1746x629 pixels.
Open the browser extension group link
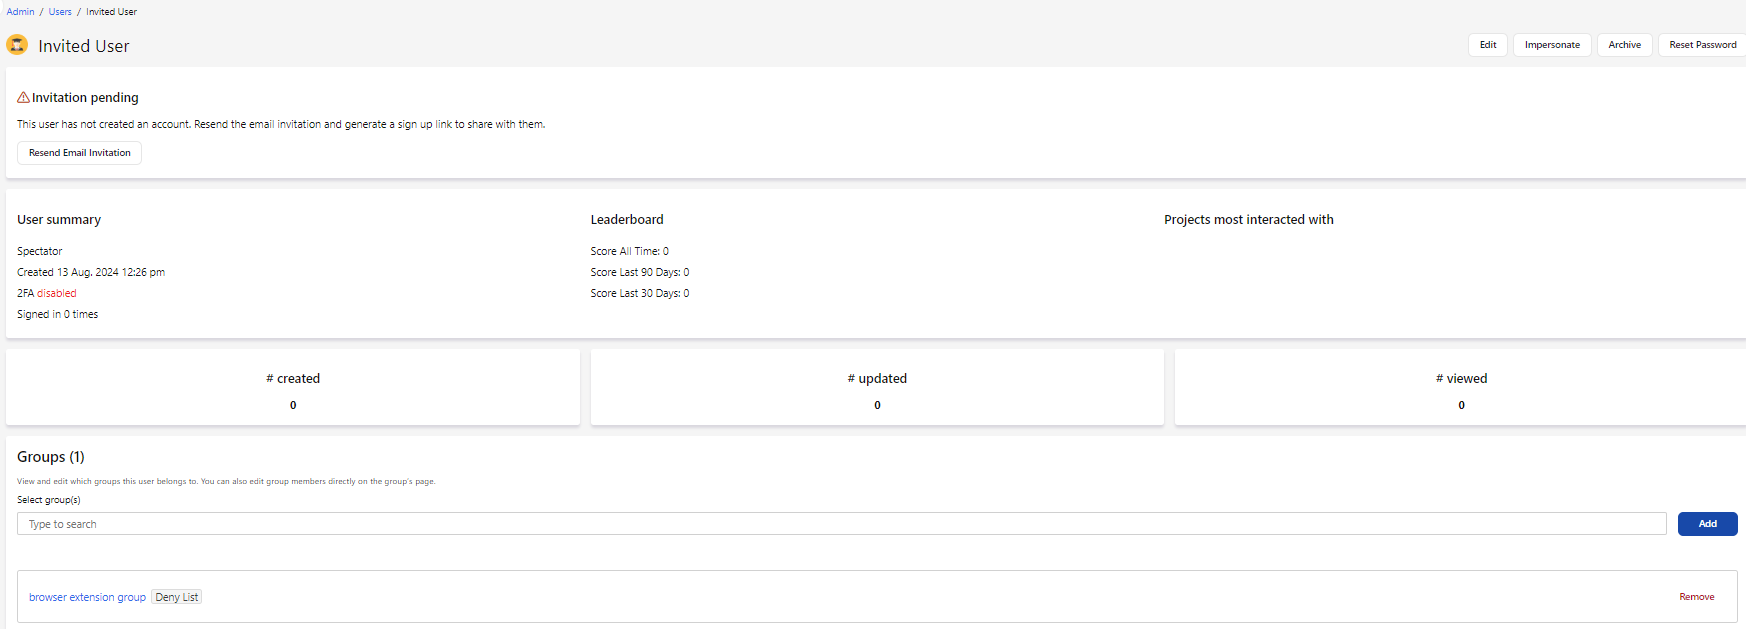pos(87,597)
